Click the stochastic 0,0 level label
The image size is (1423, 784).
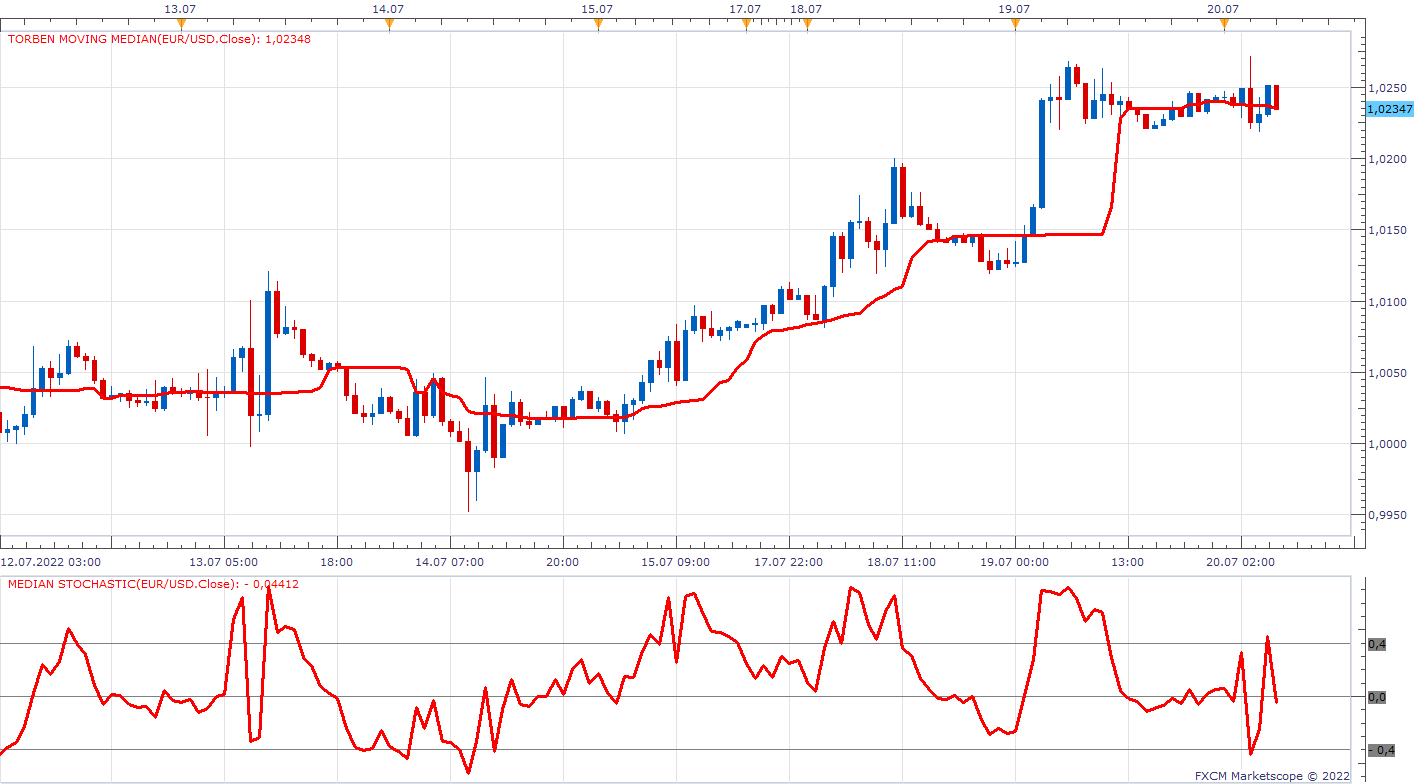1377,697
